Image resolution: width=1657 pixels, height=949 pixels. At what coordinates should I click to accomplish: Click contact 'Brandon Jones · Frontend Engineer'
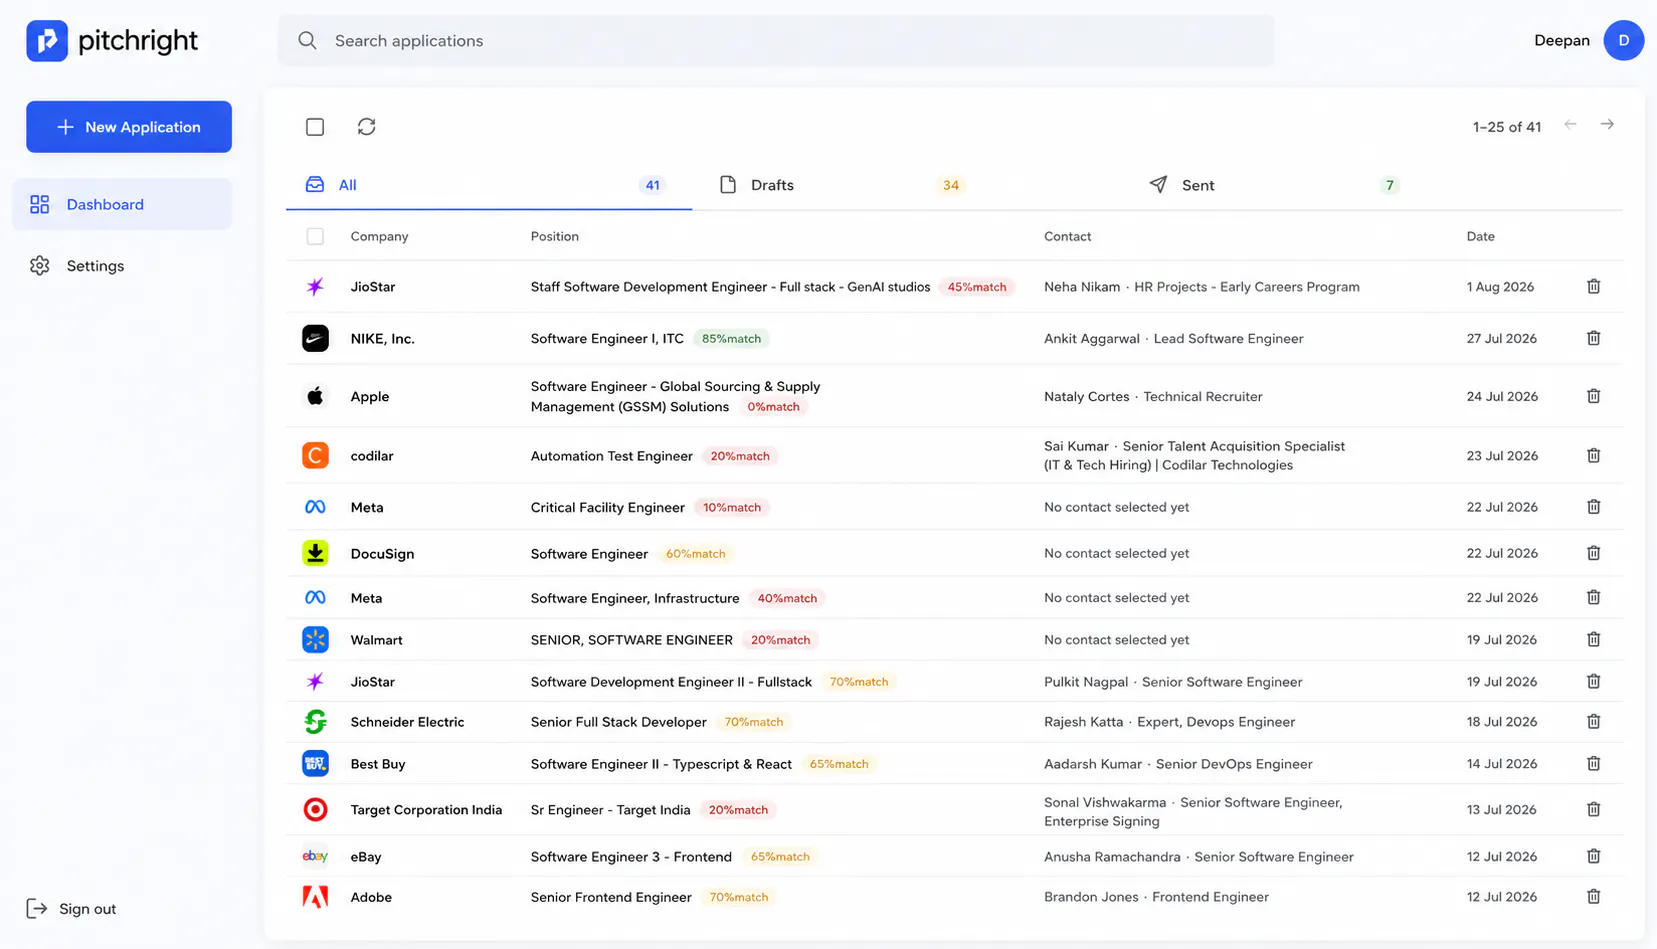tap(1156, 897)
